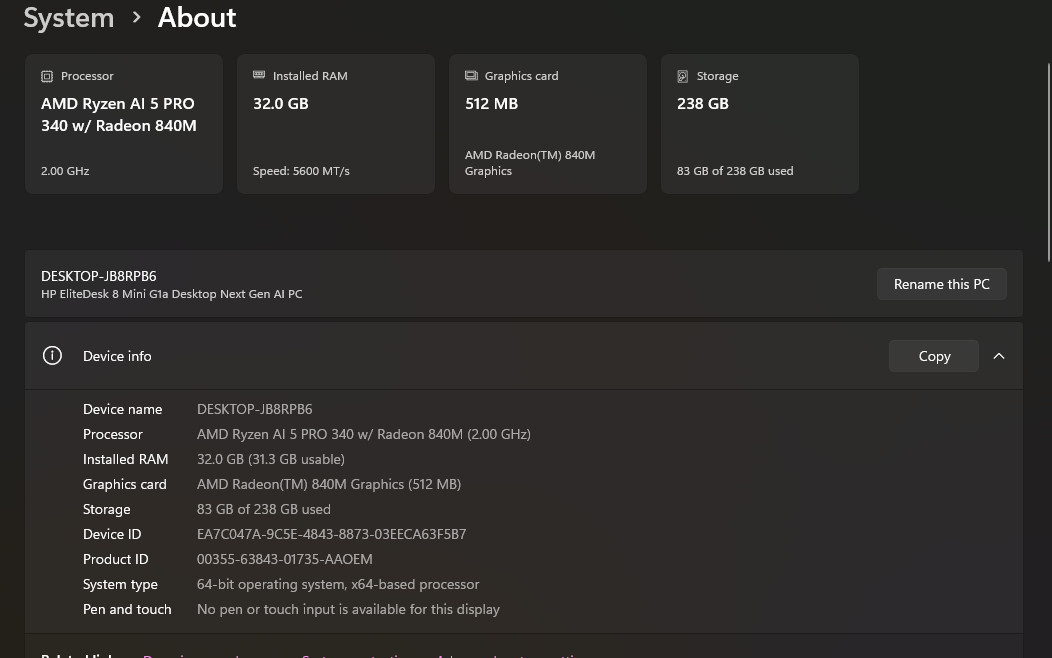Click the Product ID row label
Screen dimensions: 1052x658
[115, 559]
